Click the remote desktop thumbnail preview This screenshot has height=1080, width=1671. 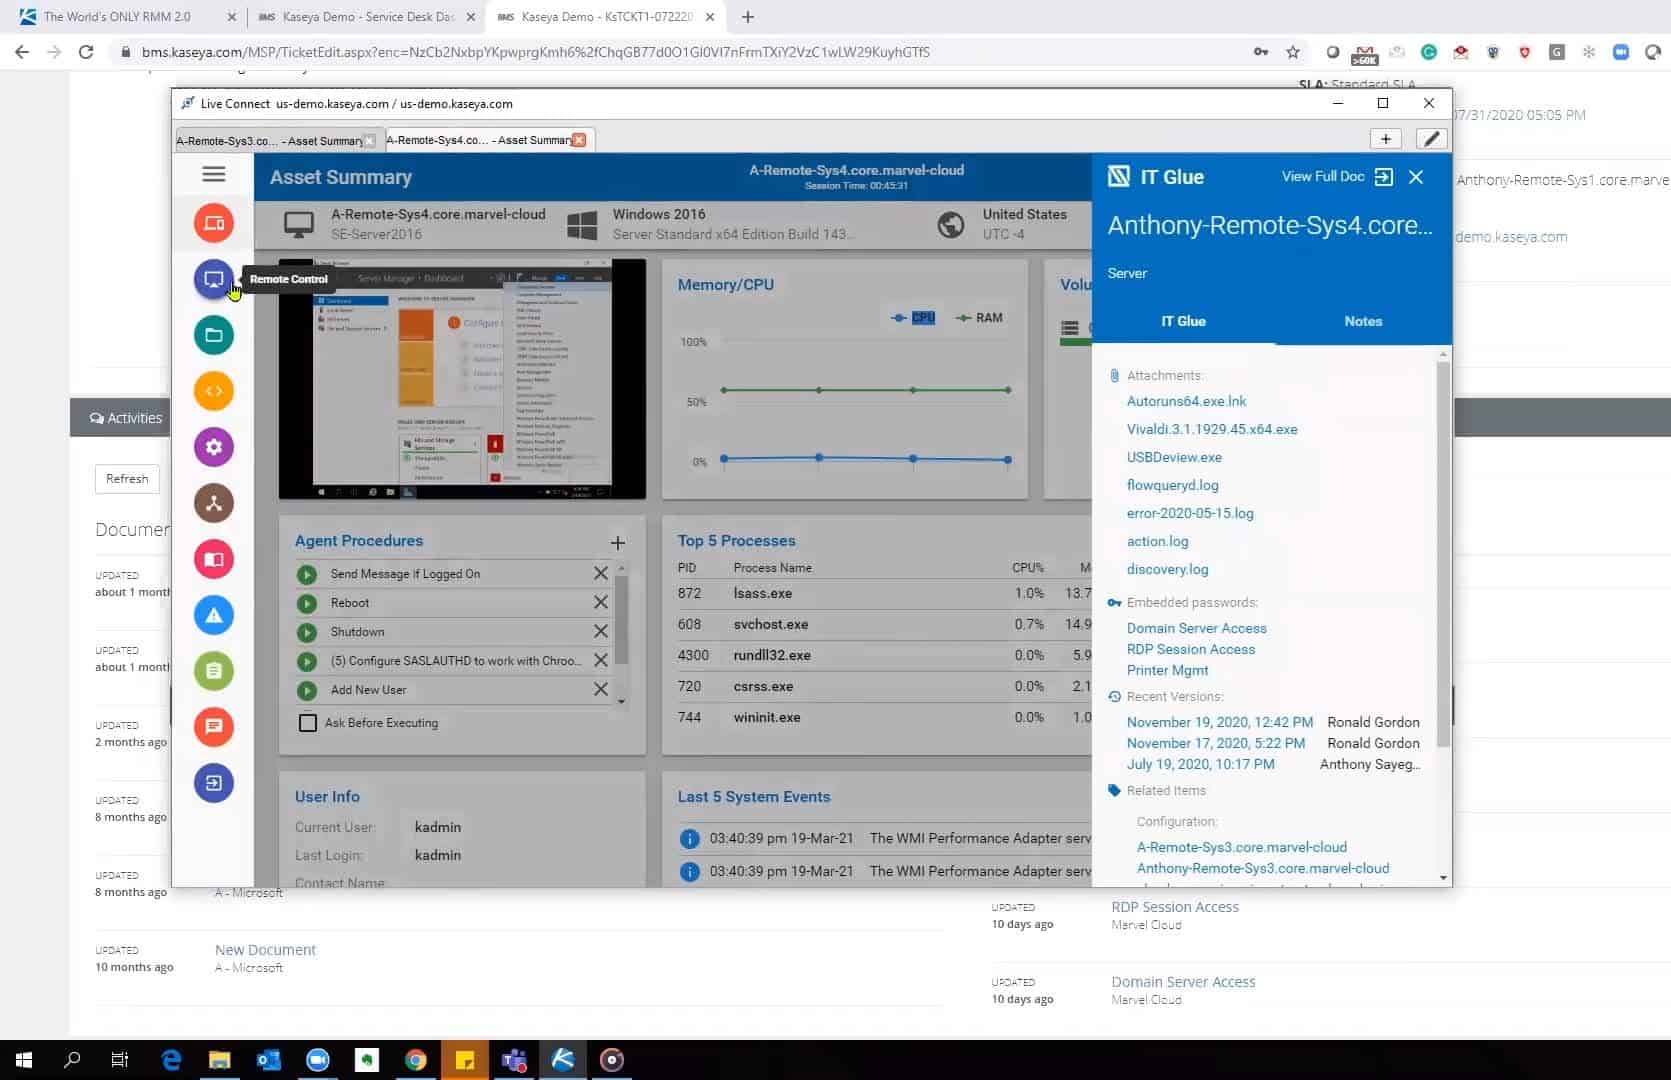462,379
